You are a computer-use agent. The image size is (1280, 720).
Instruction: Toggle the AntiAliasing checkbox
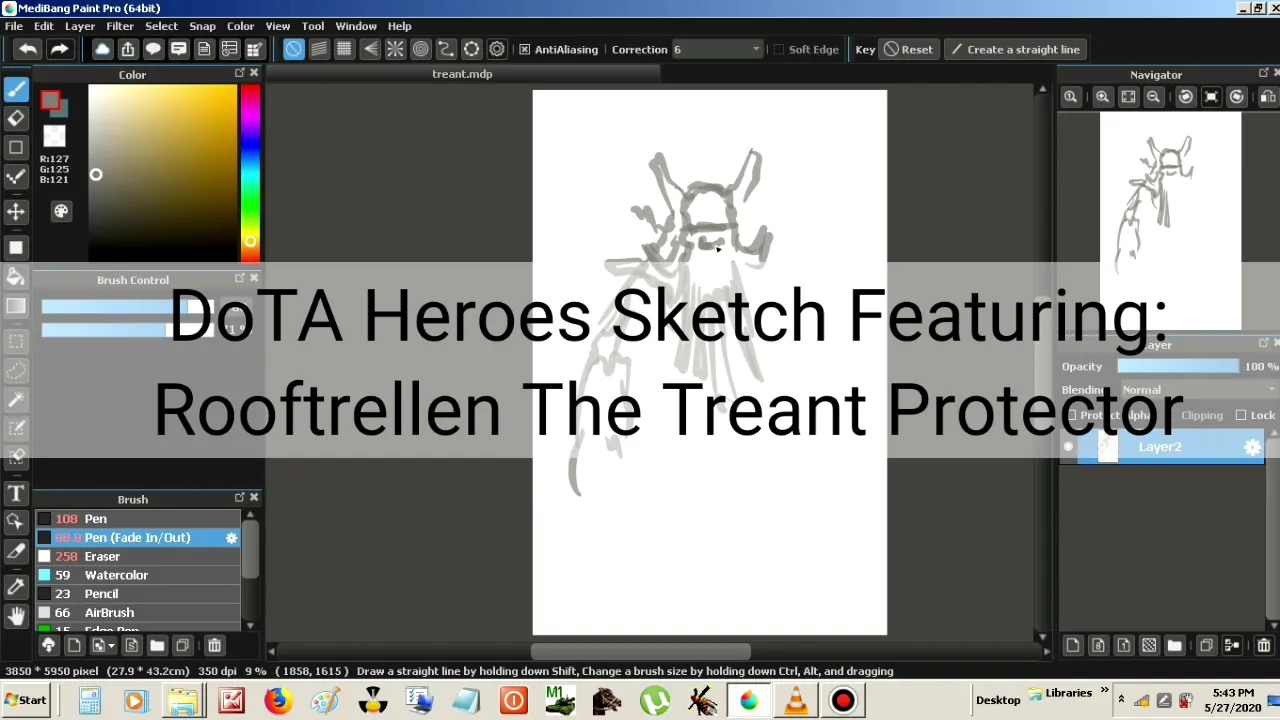coord(524,49)
